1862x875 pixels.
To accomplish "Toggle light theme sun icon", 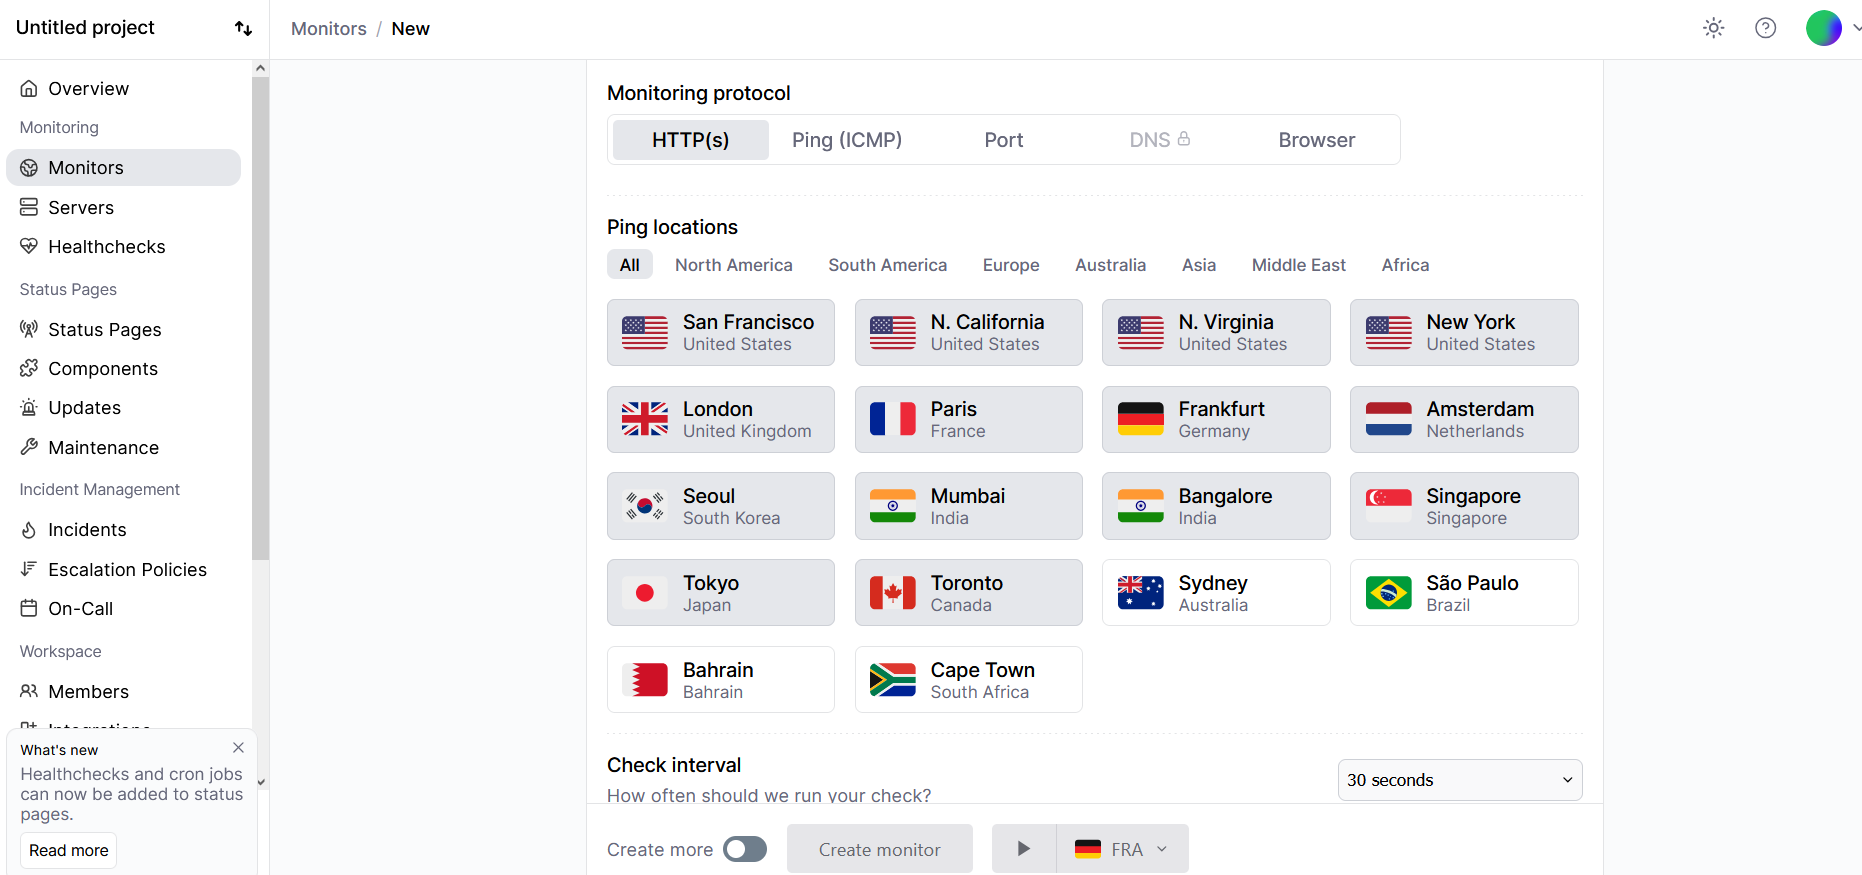I will [x=1713, y=28].
